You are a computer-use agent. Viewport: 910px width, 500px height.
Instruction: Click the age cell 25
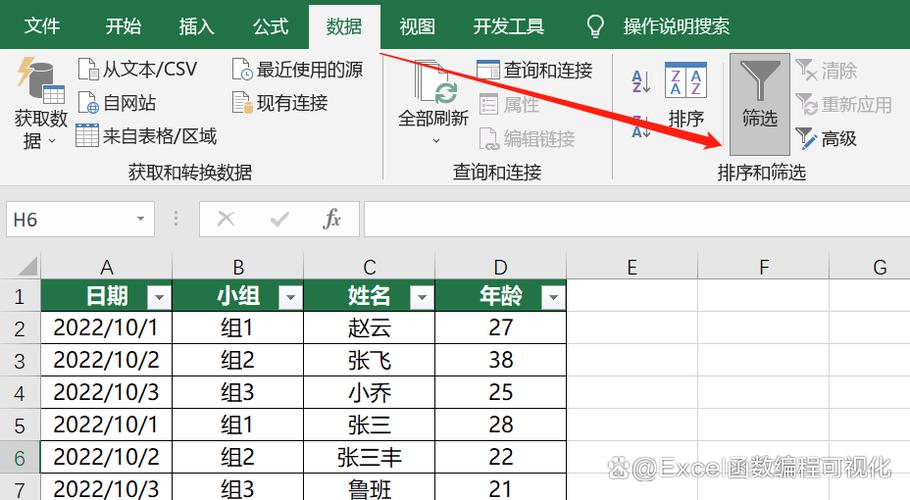501,393
